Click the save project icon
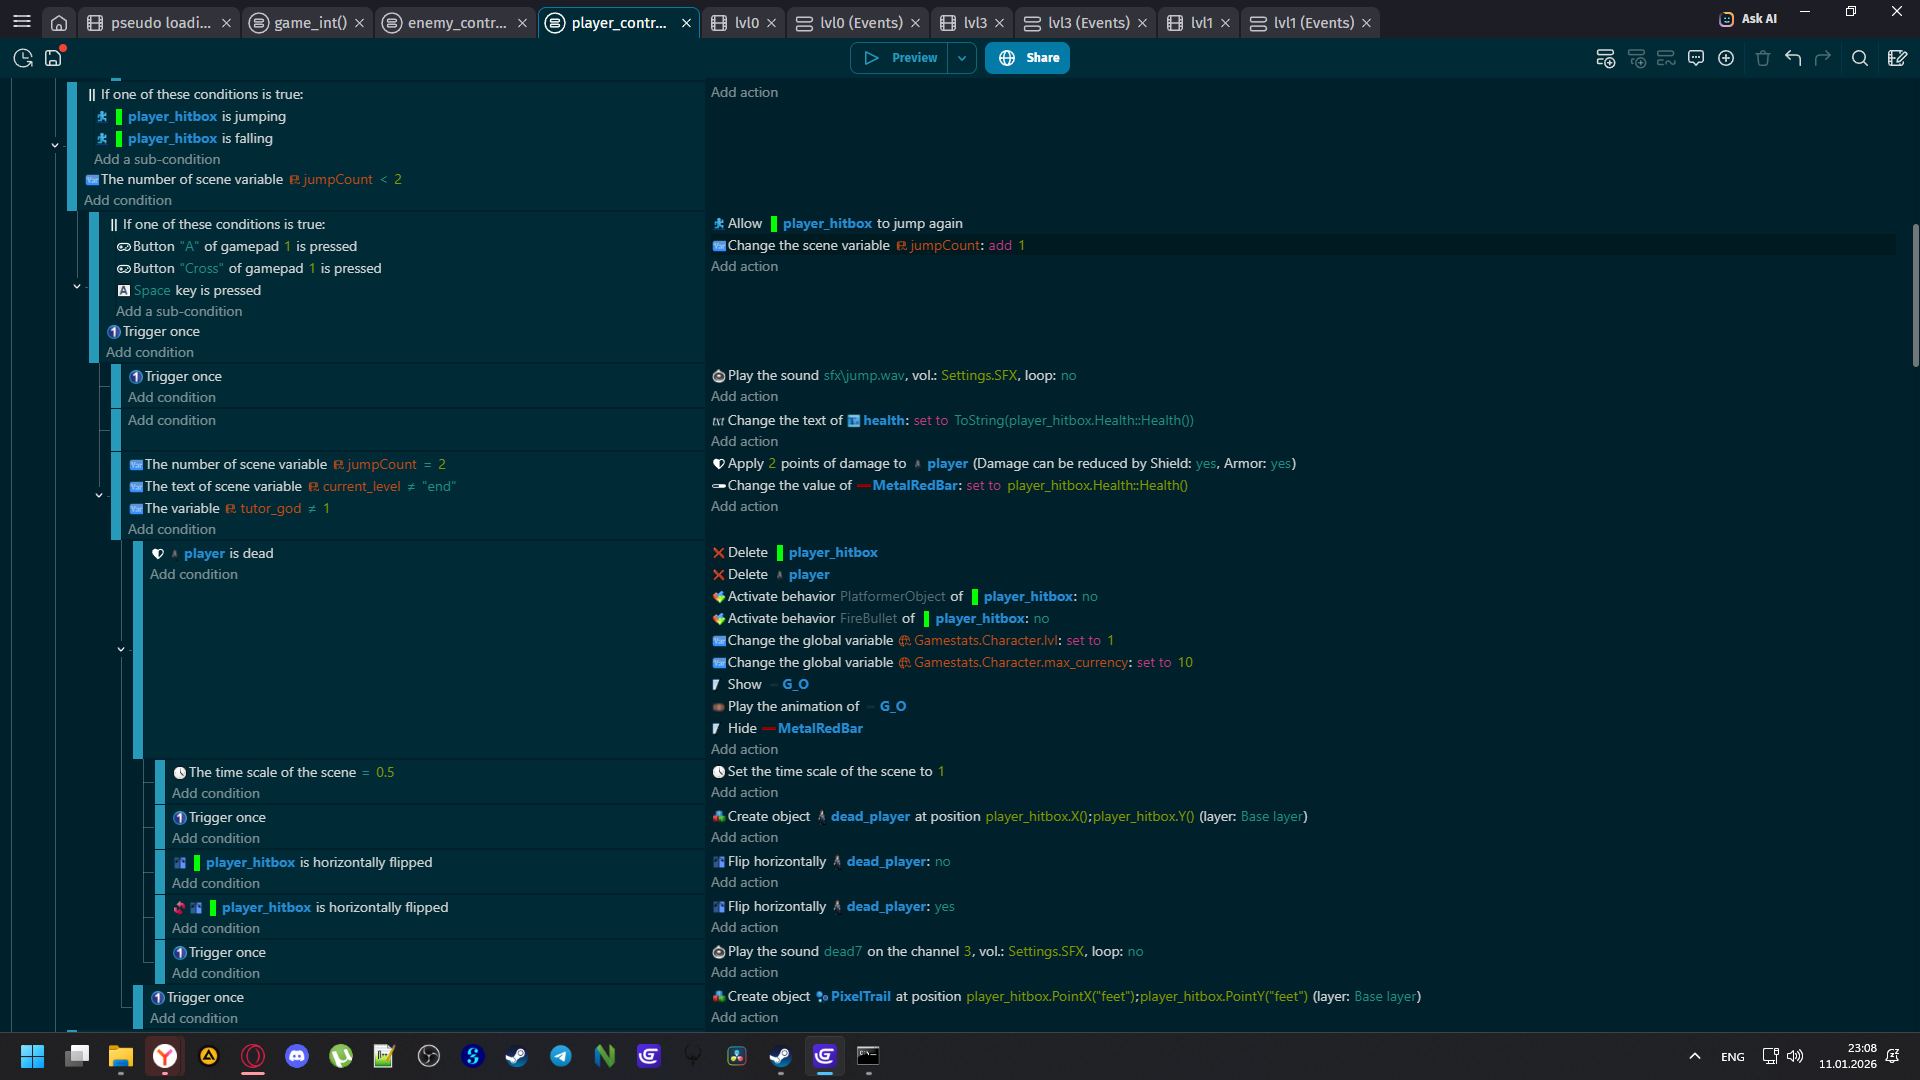This screenshot has width=1920, height=1080. [x=53, y=58]
